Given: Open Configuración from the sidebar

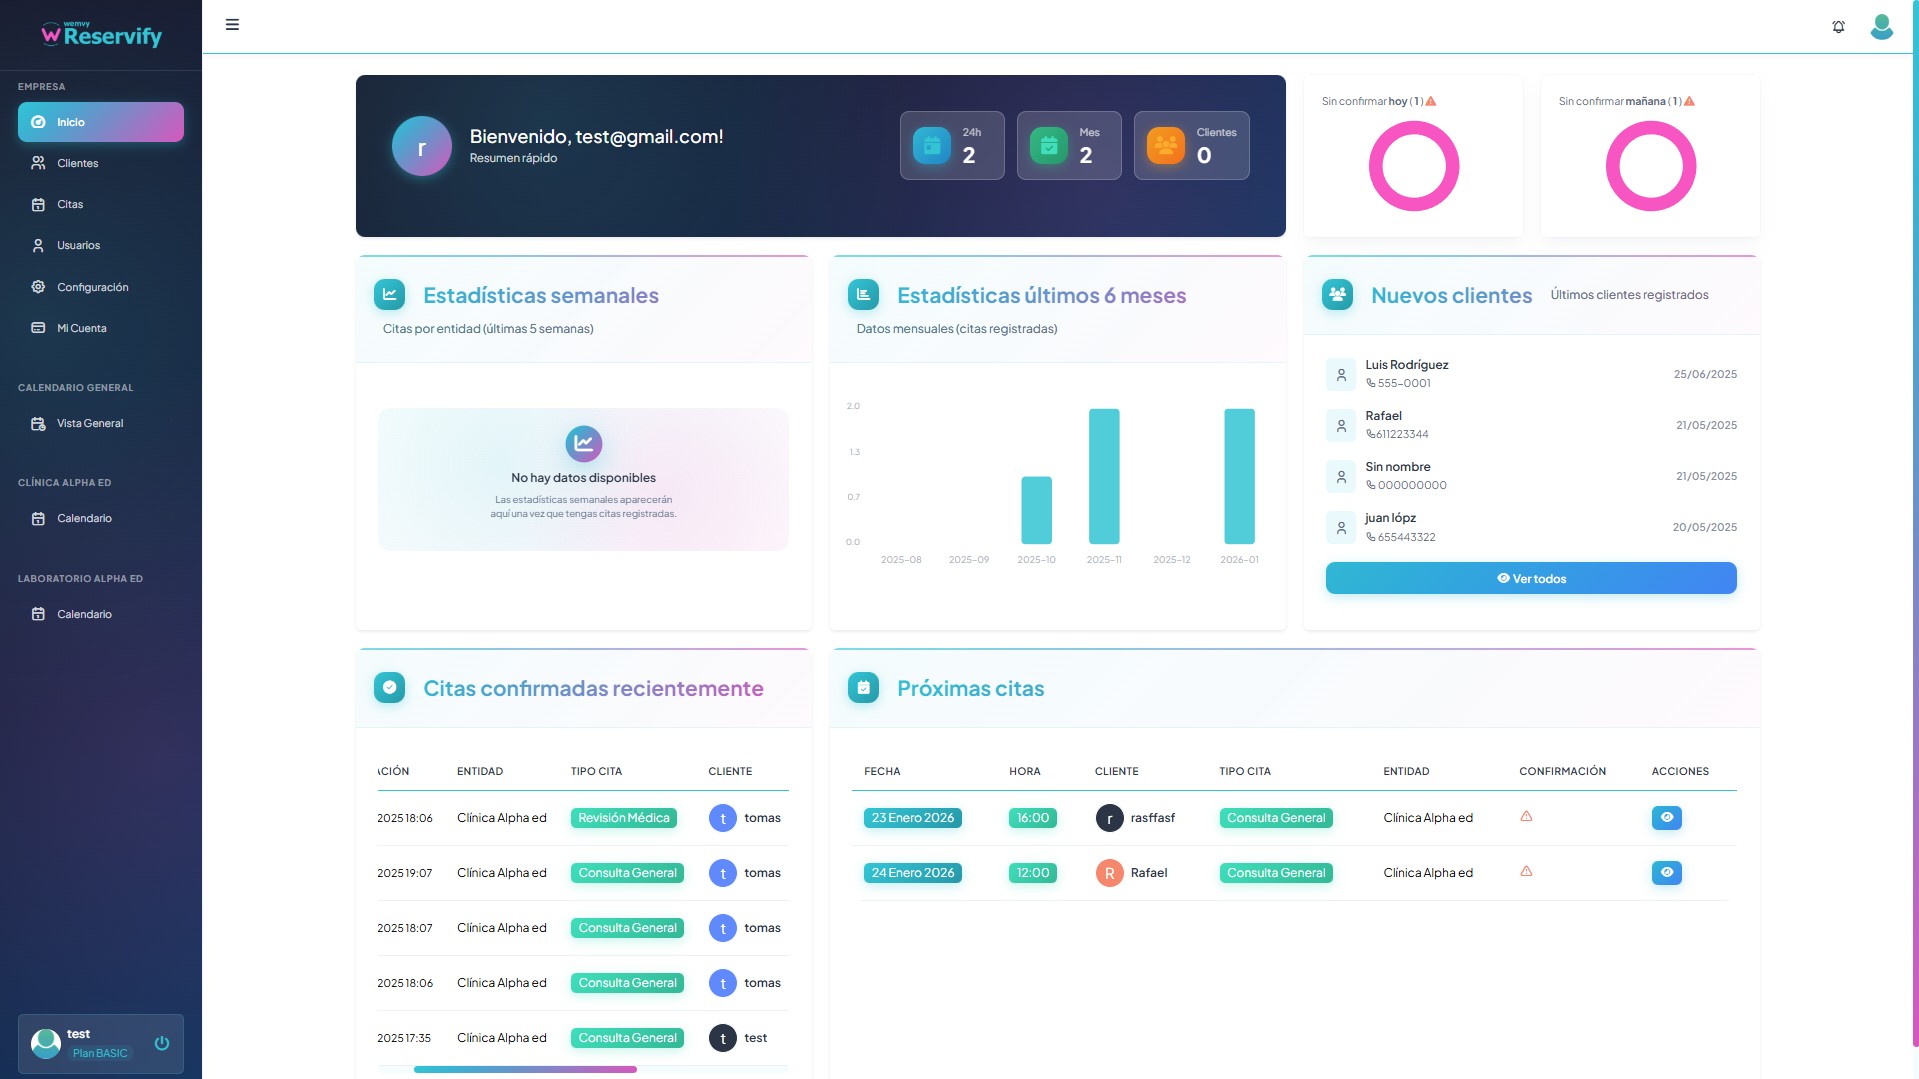Looking at the screenshot, I should pos(93,287).
